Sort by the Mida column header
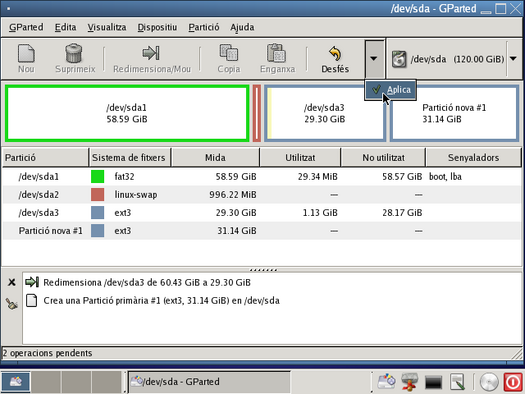The image size is (525, 394). (215, 158)
